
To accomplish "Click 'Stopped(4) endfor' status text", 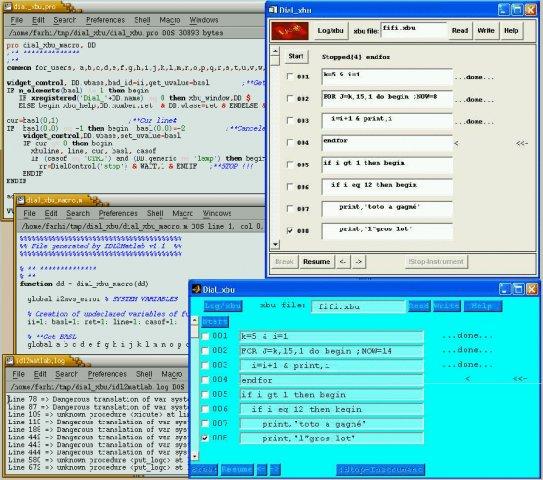I will tap(356, 57).
